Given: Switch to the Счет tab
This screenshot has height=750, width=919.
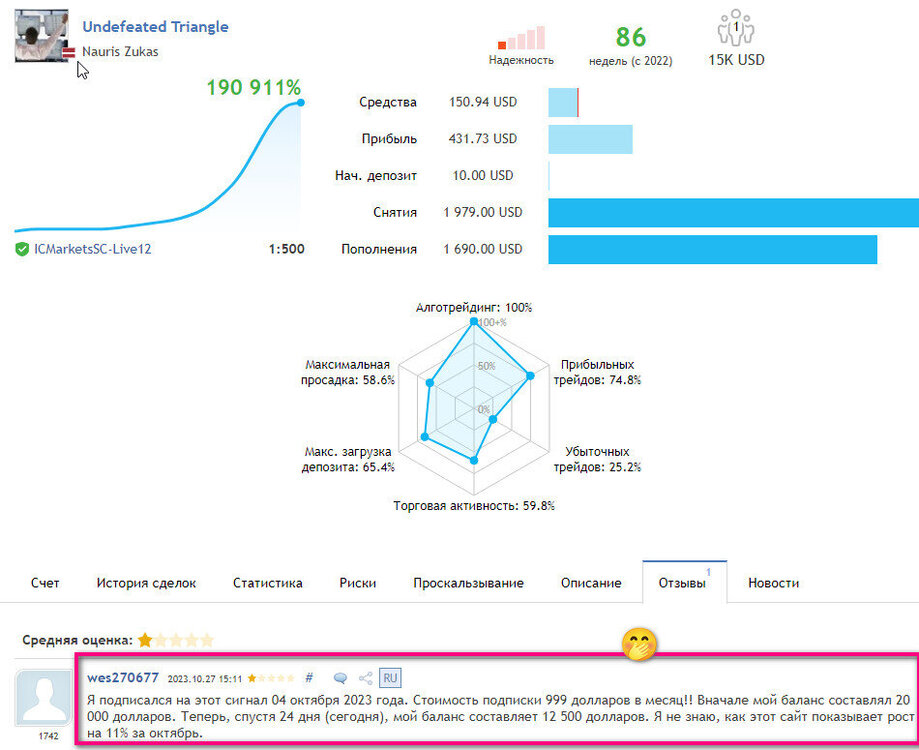Looking at the screenshot, I should pos(45,583).
